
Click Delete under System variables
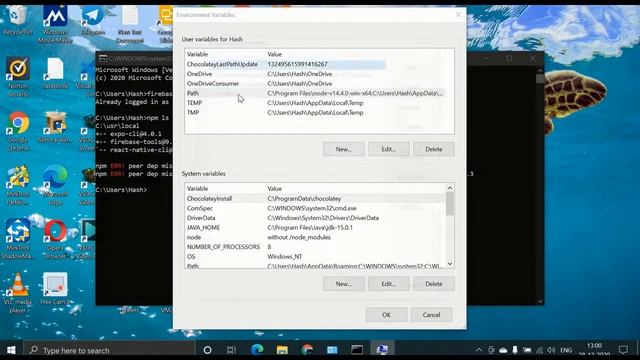coord(433,284)
